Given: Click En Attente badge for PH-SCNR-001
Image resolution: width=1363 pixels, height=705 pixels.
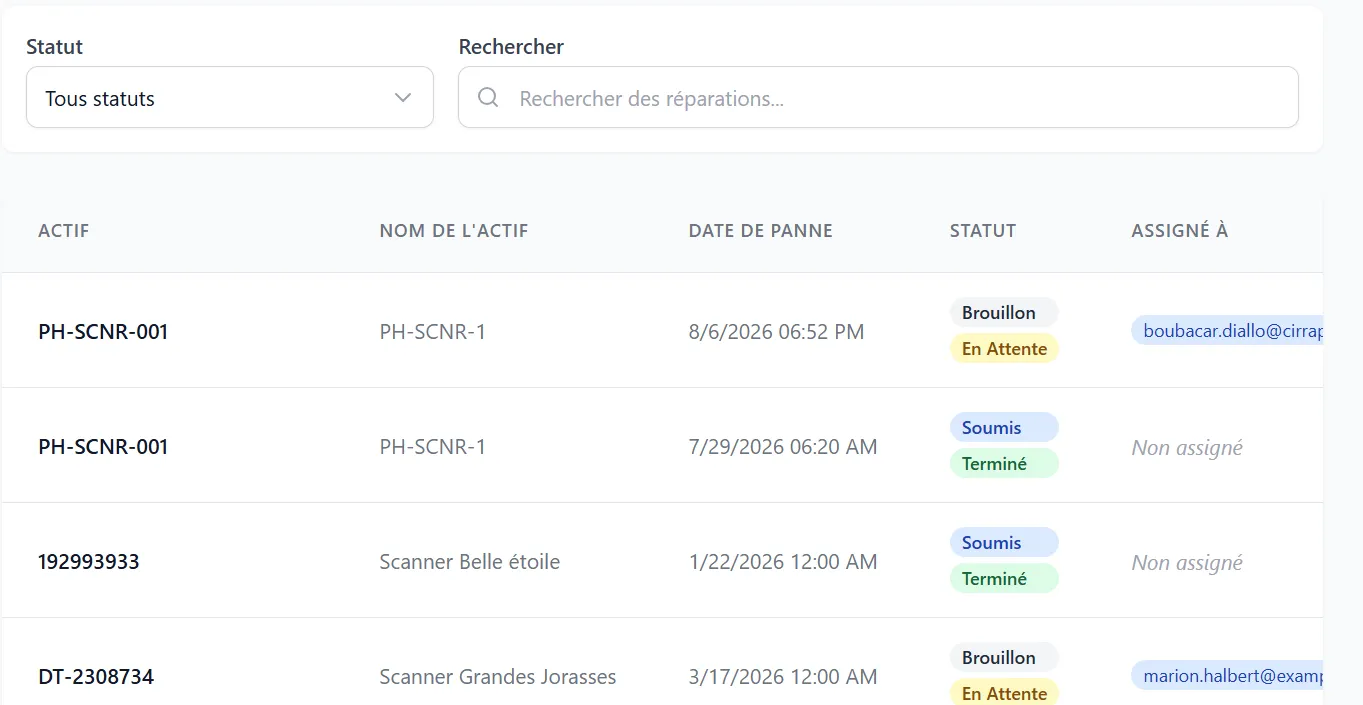Looking at the screenshot, I should pos(1004,349).
